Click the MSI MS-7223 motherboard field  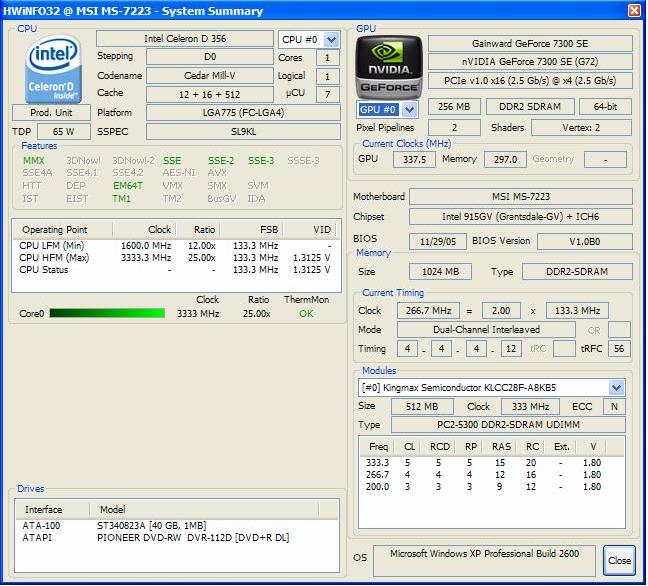[x=521, y=197]
